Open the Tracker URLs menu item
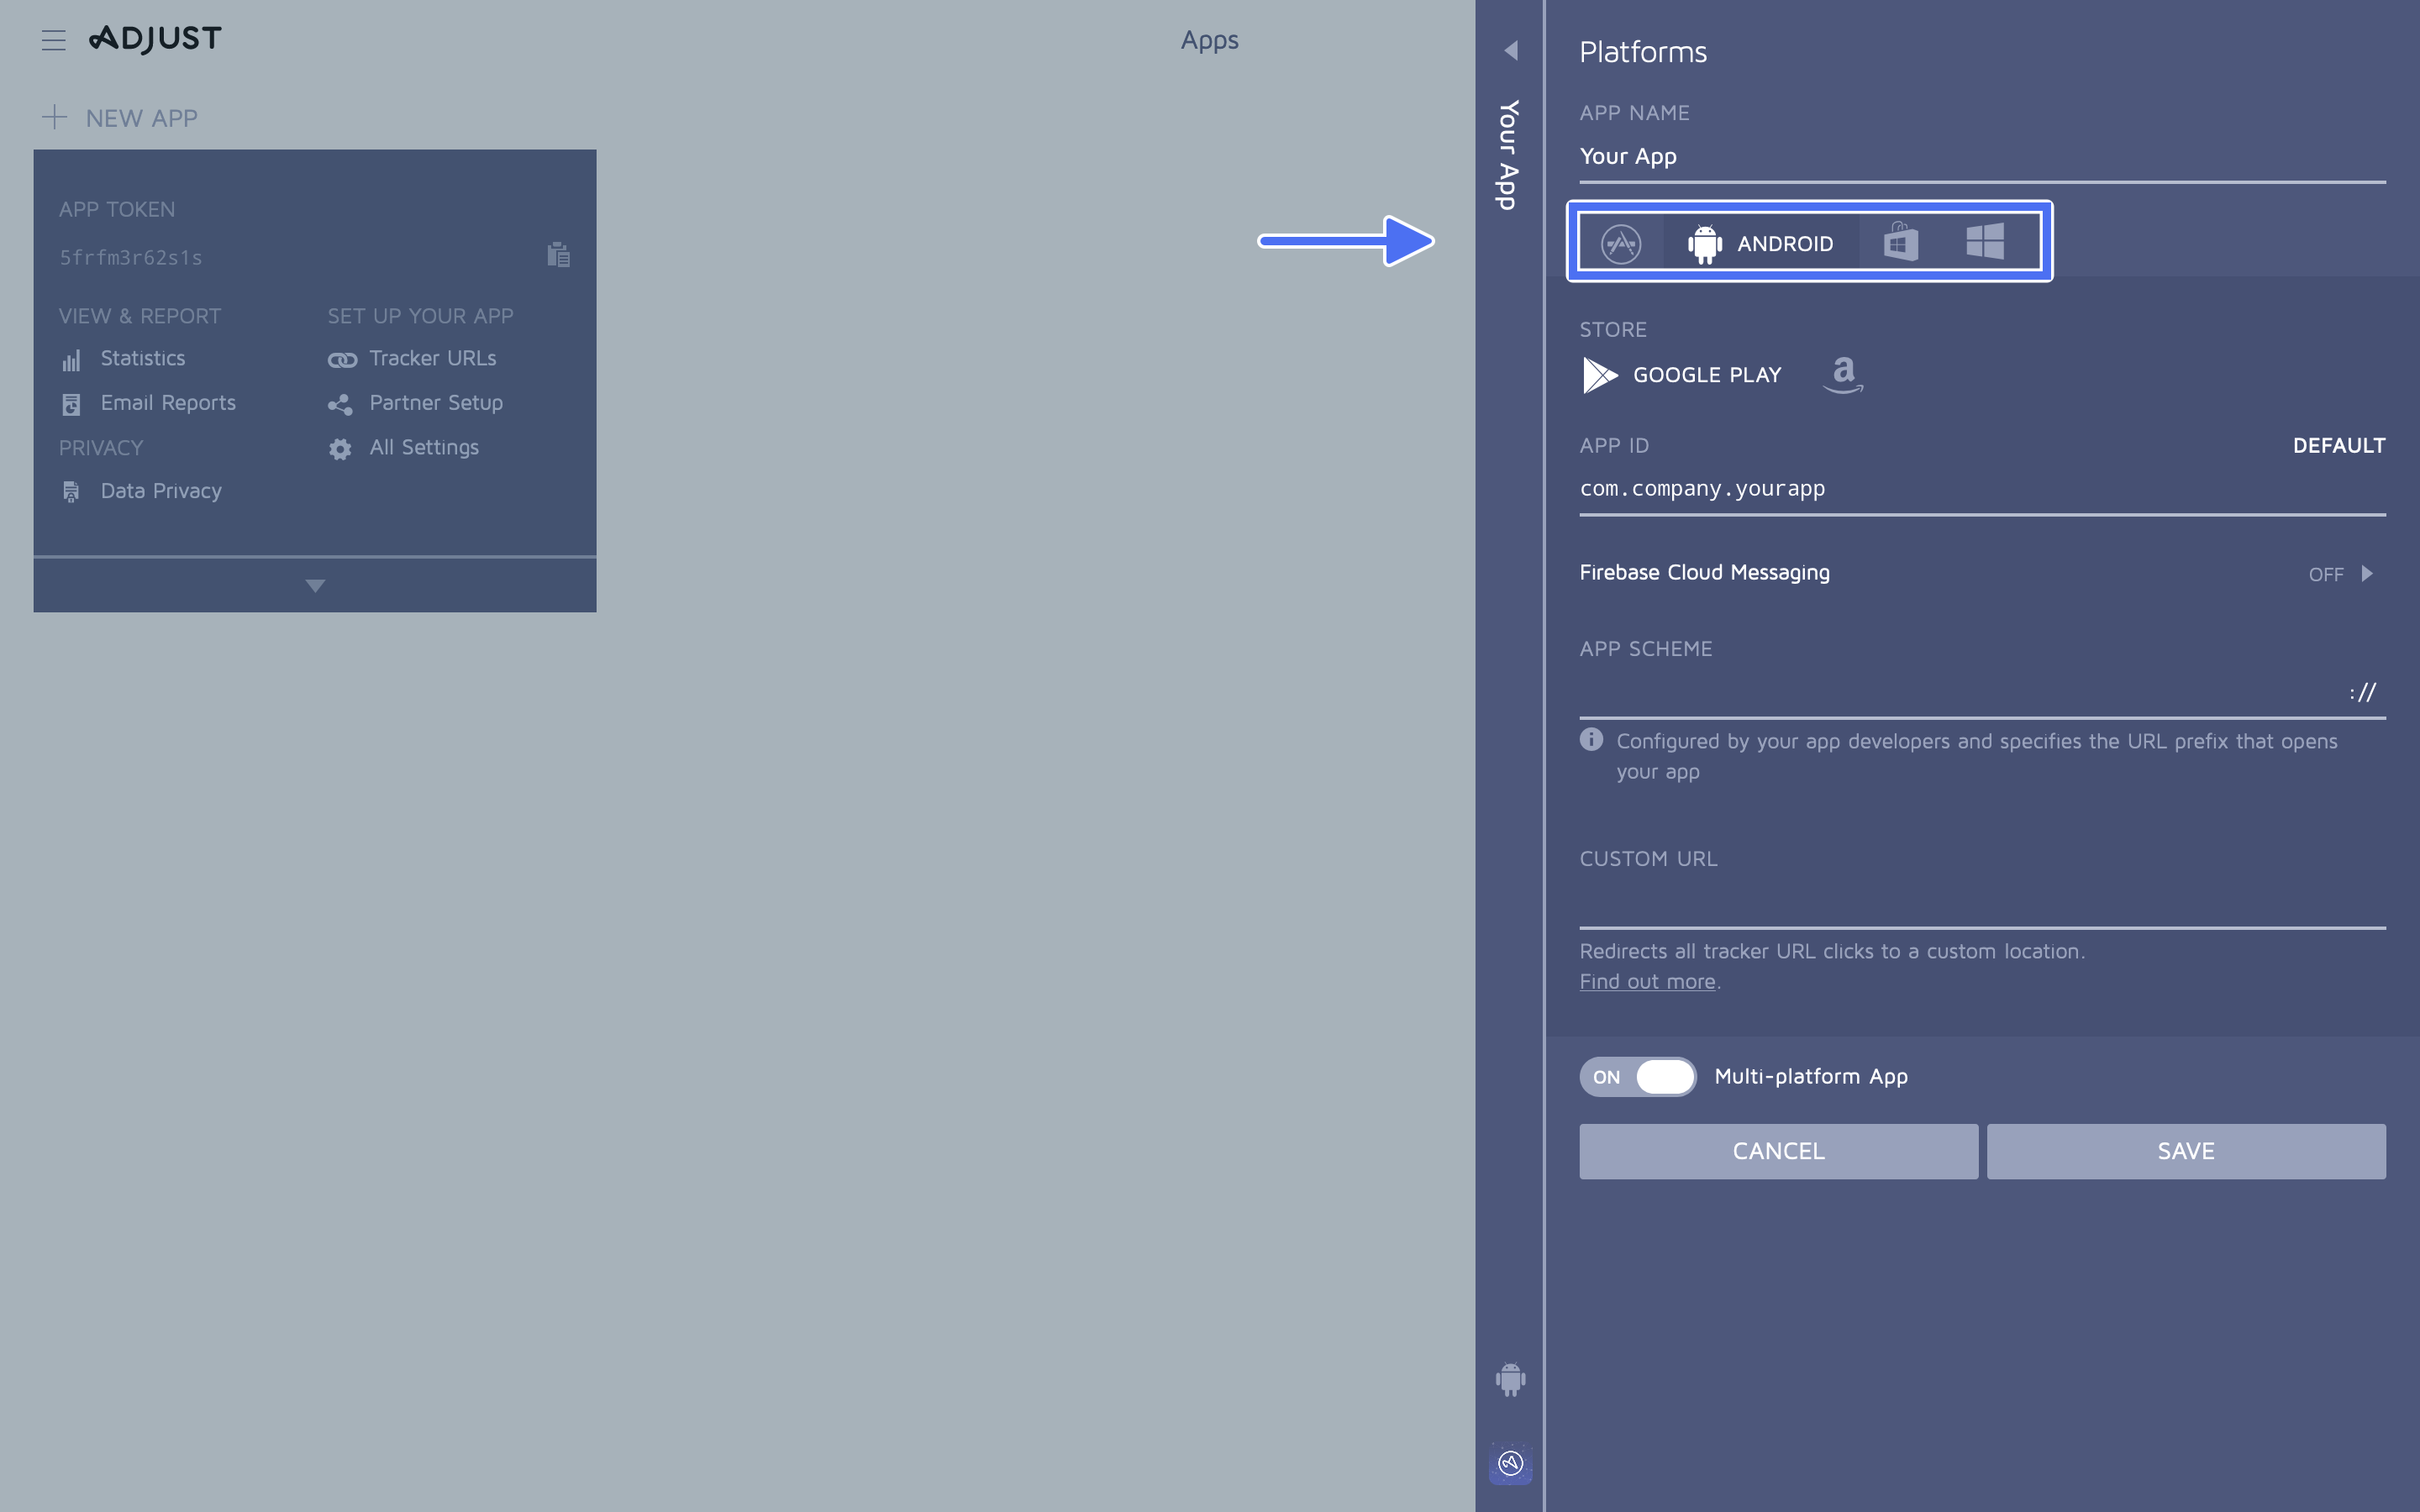 click(x=430, y=359)
